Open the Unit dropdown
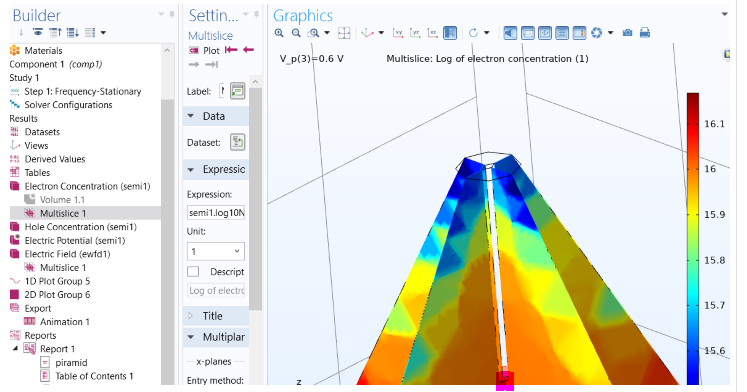 (216, 251)
